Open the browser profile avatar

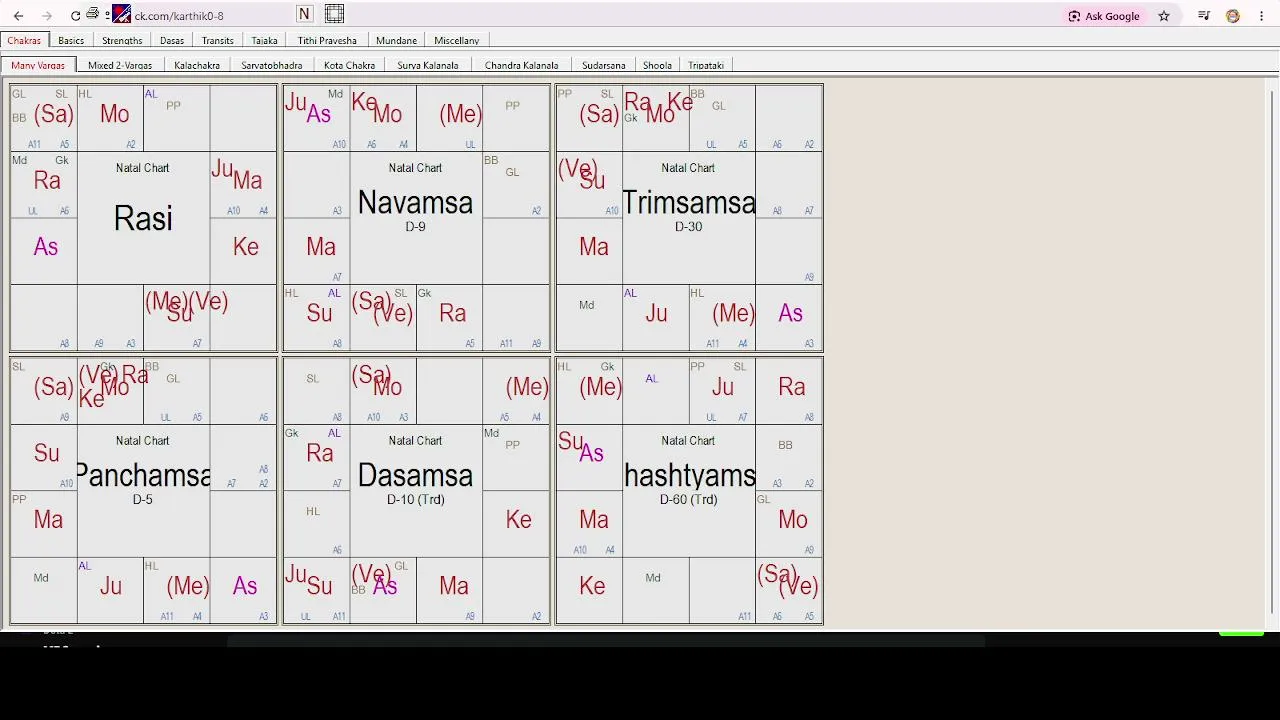1233,16
